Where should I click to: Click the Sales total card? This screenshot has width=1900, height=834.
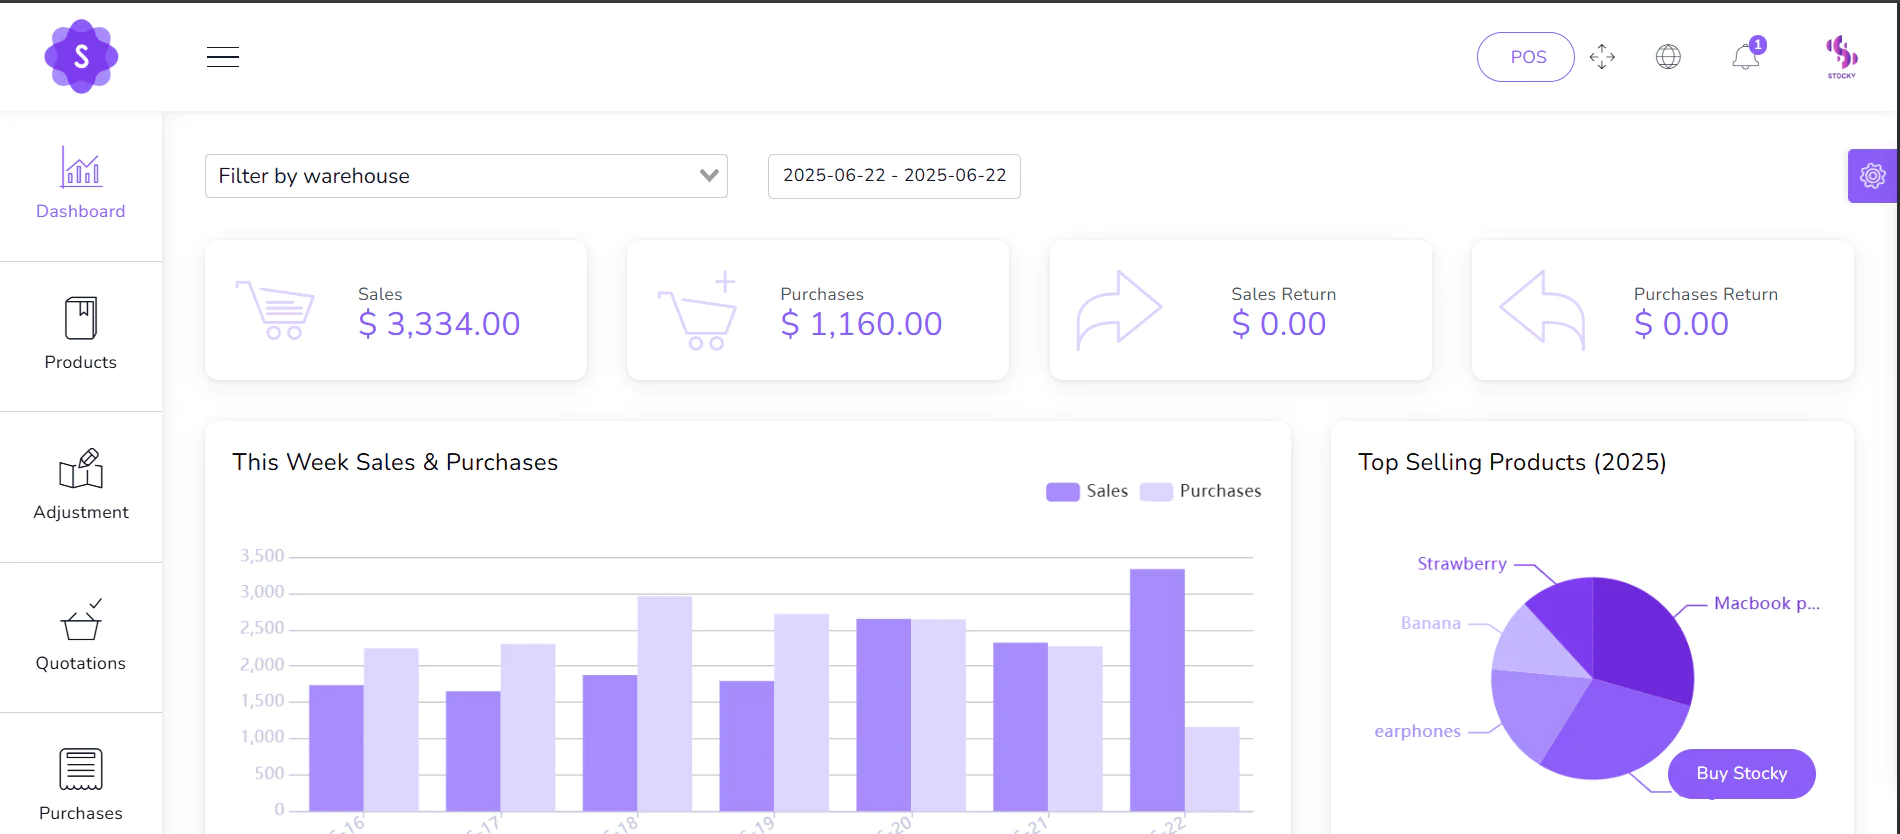pyautogui.click(x=396, y=310)
